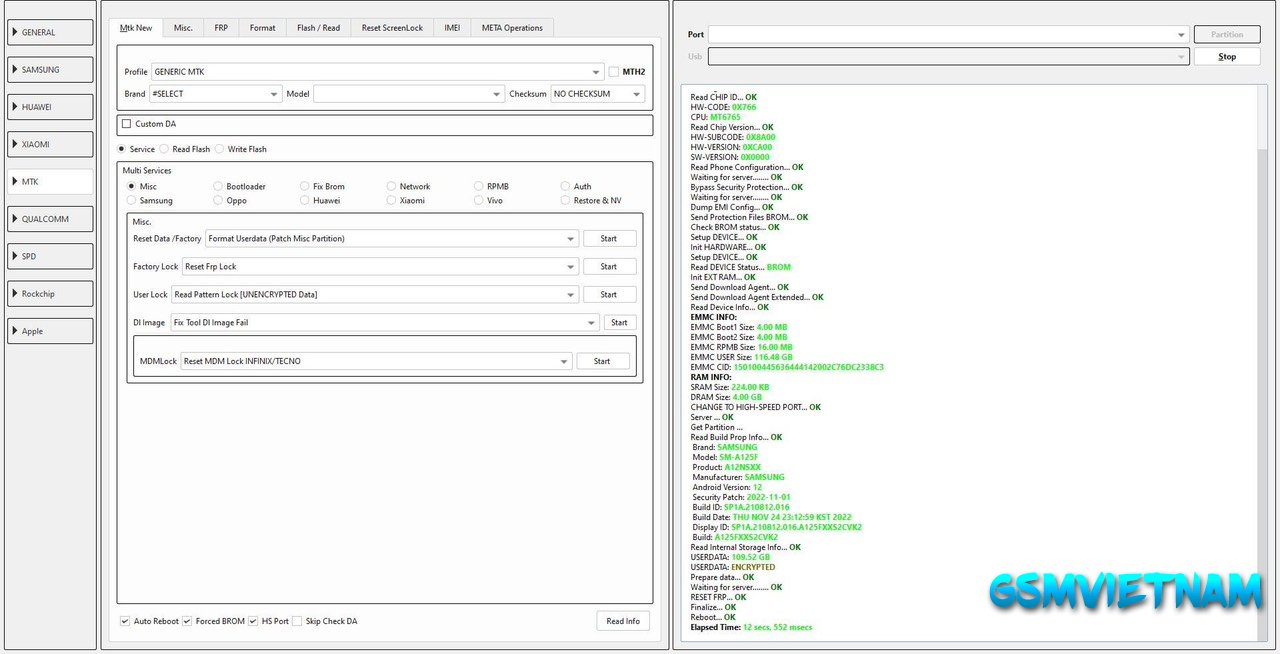Open the Factory Lock dropdown
The height and width of the screenshot is (654, 1280).
point(381,266)
